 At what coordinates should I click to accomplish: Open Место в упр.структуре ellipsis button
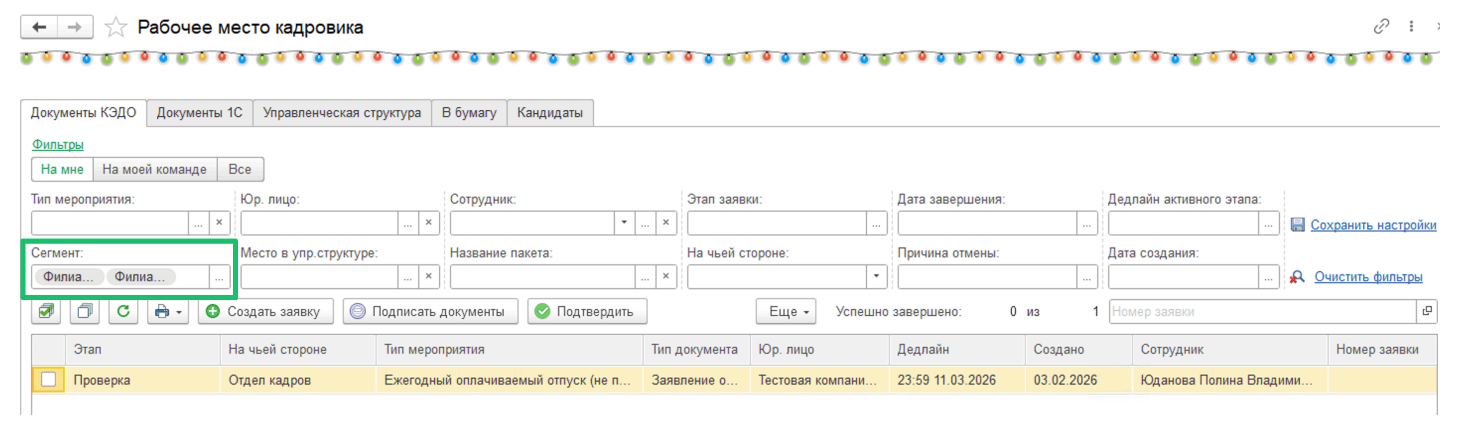tap(408, 276)
